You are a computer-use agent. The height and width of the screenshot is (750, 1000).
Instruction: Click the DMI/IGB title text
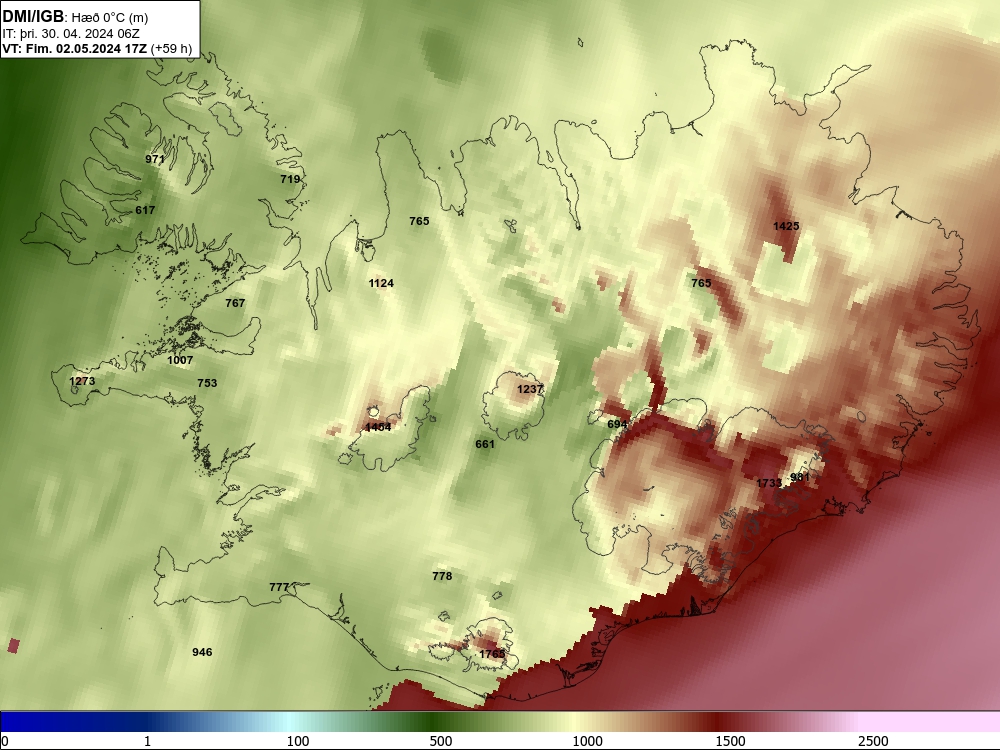click(33, 16)
